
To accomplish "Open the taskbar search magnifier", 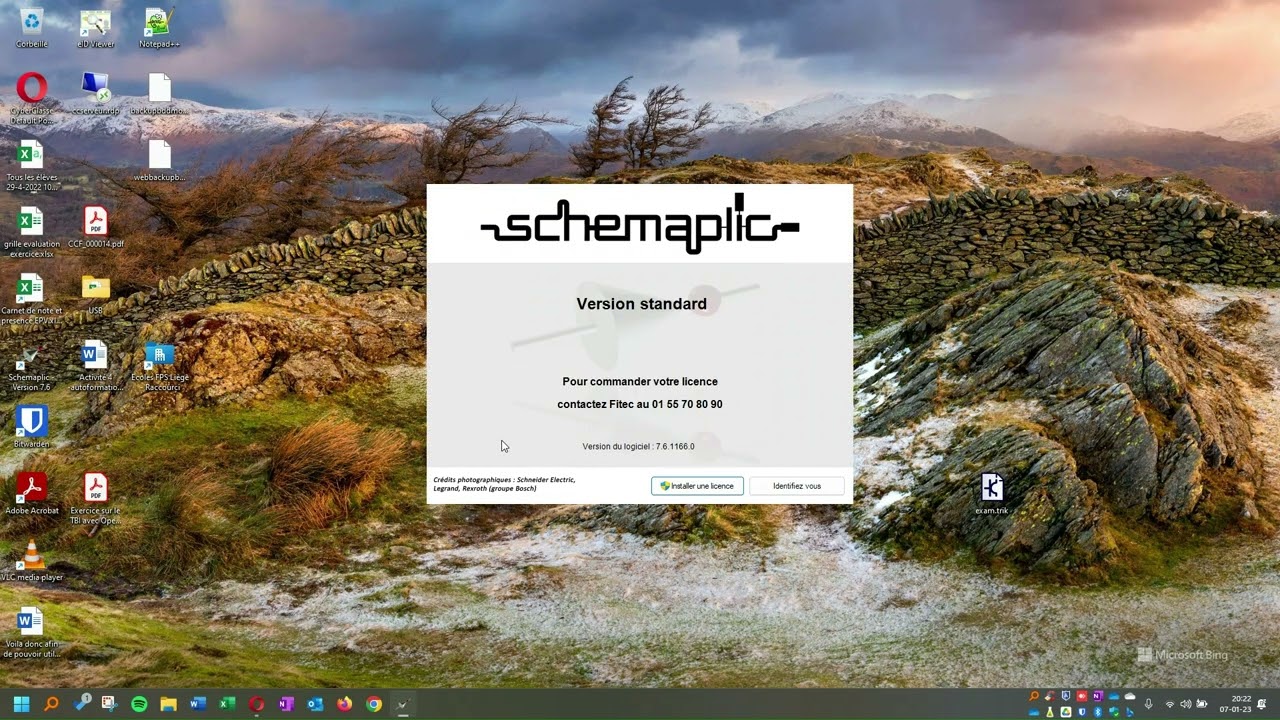I will click(51, 704).
